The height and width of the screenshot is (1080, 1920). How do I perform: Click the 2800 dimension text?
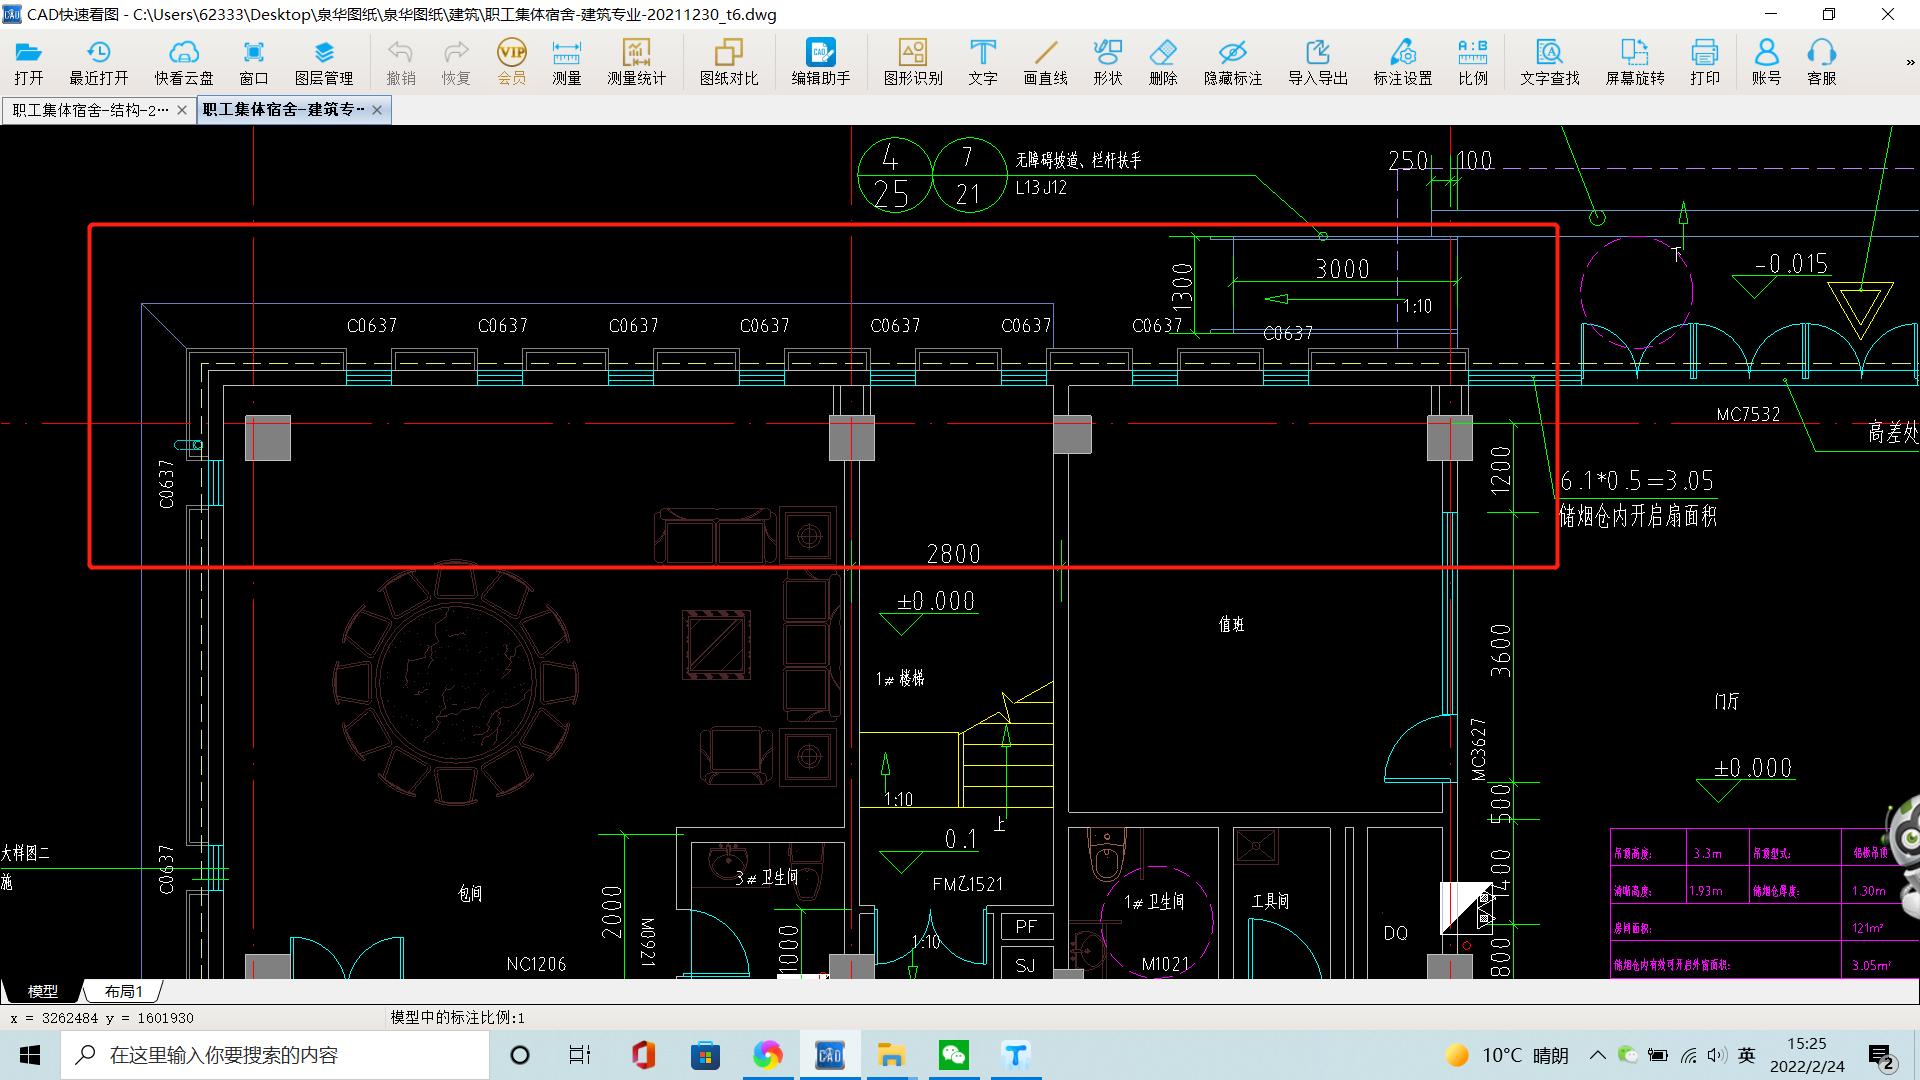954,554
